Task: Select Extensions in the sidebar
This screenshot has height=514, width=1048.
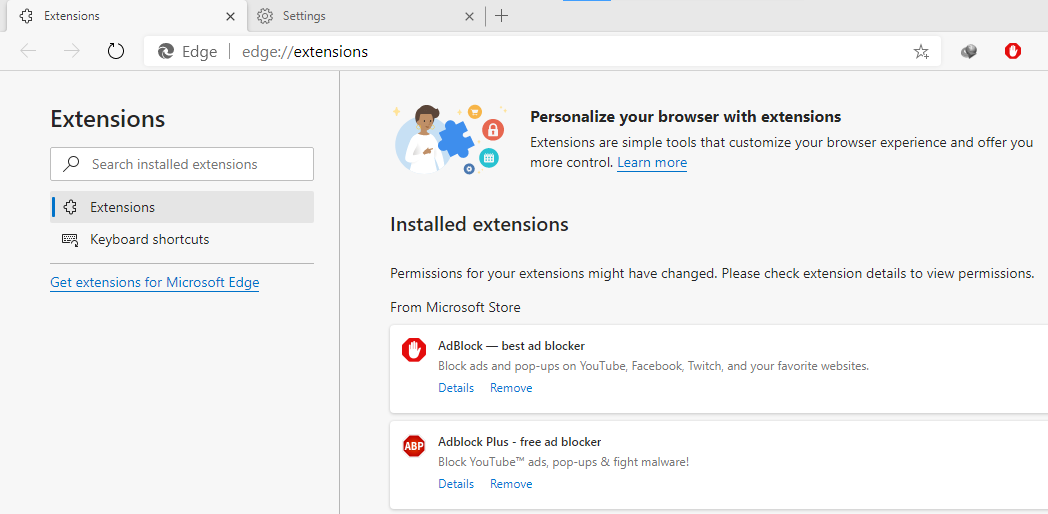Action: pyautogui.click(x=182, y=207)
